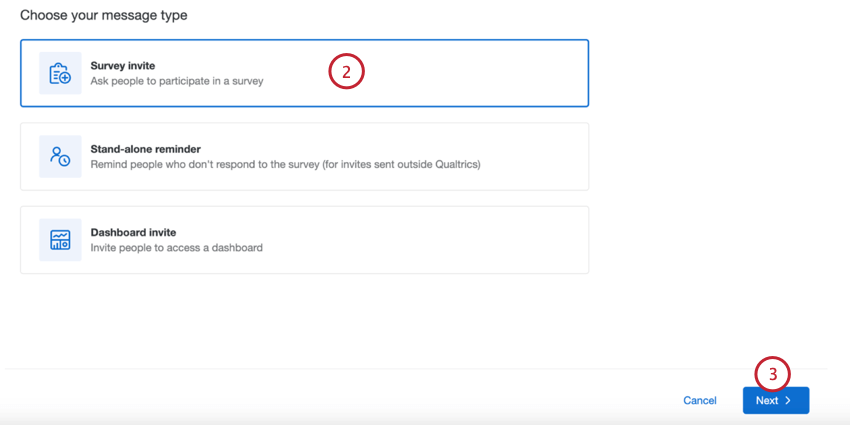The image size is (850, 425).
Task: Click "Invite people to access a dashboard"
Action: coord(177,248)
